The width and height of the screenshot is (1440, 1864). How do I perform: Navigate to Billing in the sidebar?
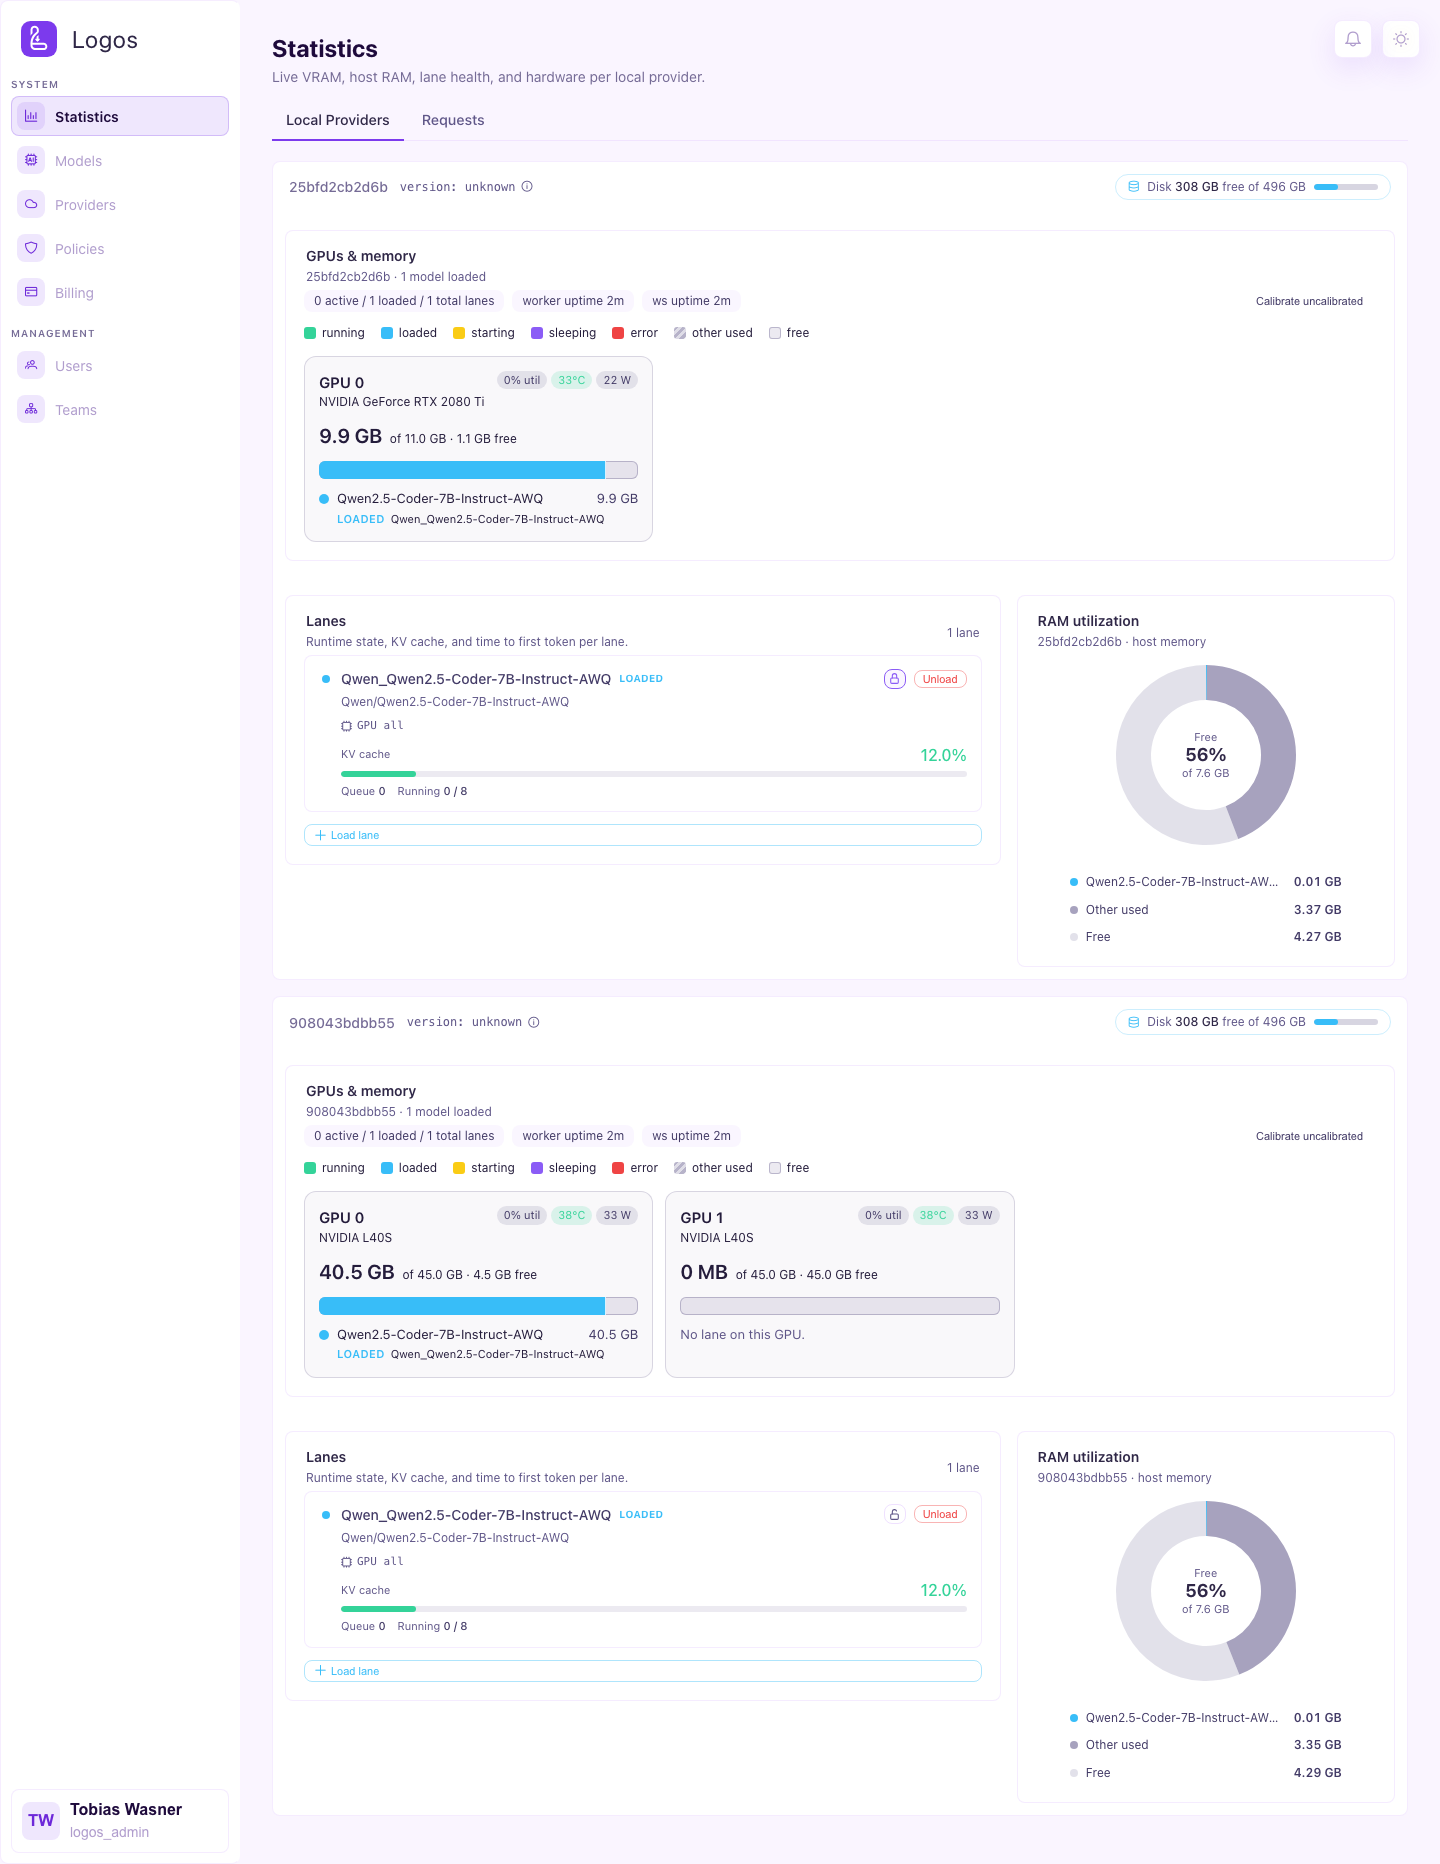(120, 293)
